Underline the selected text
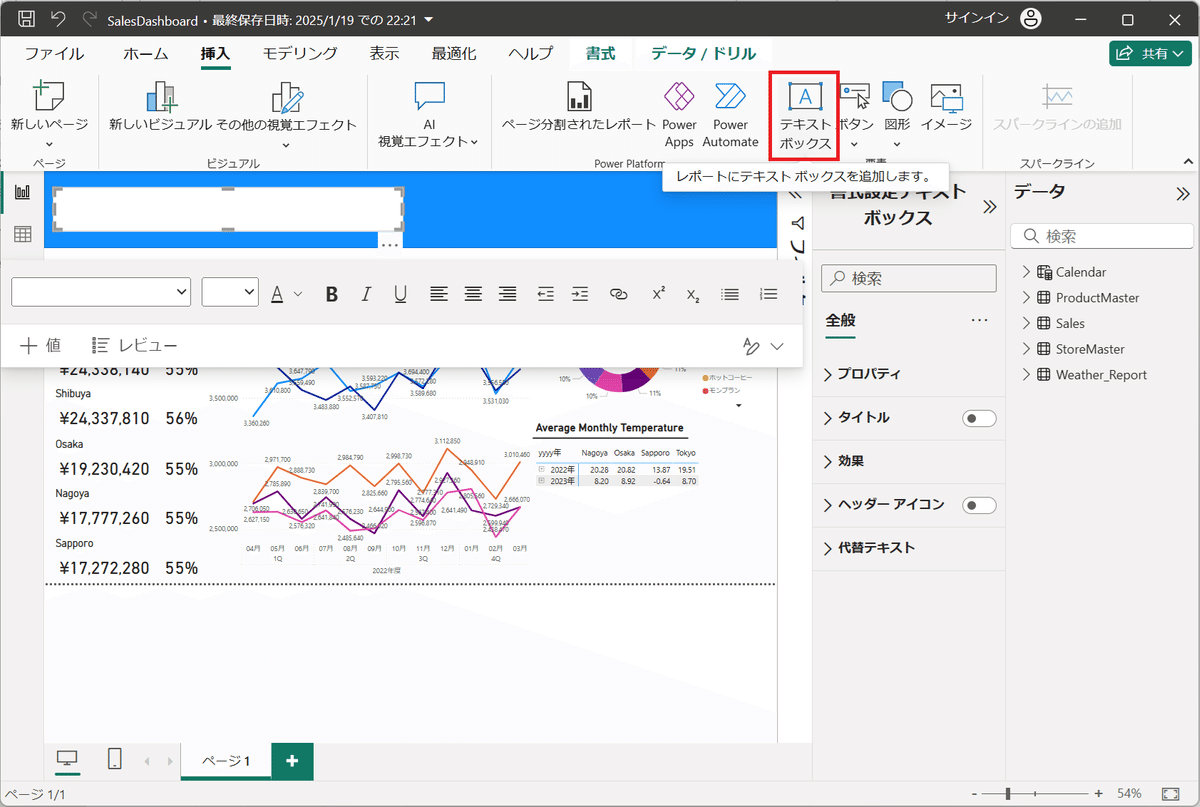This screenshot has width=1200, height=807. (400, 293)
